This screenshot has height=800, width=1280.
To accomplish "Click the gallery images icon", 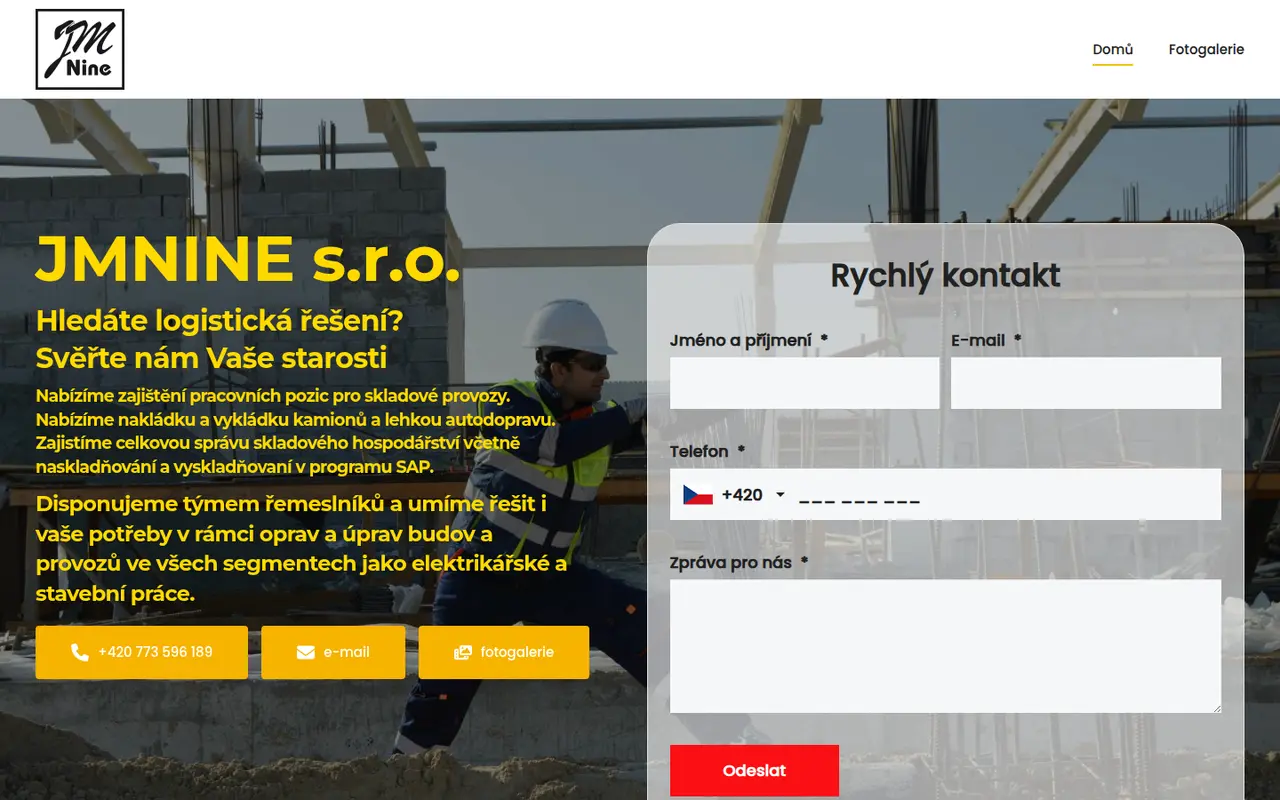I will click(463, 652).
